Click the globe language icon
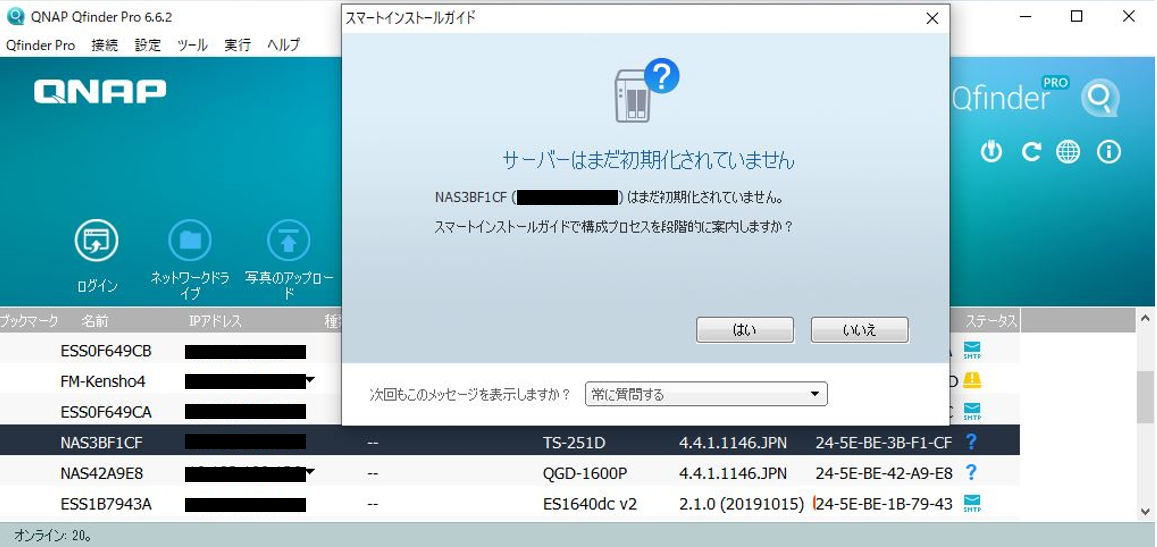The width and height of the screenshot is (1157, 547). (x=1068, y=152)
